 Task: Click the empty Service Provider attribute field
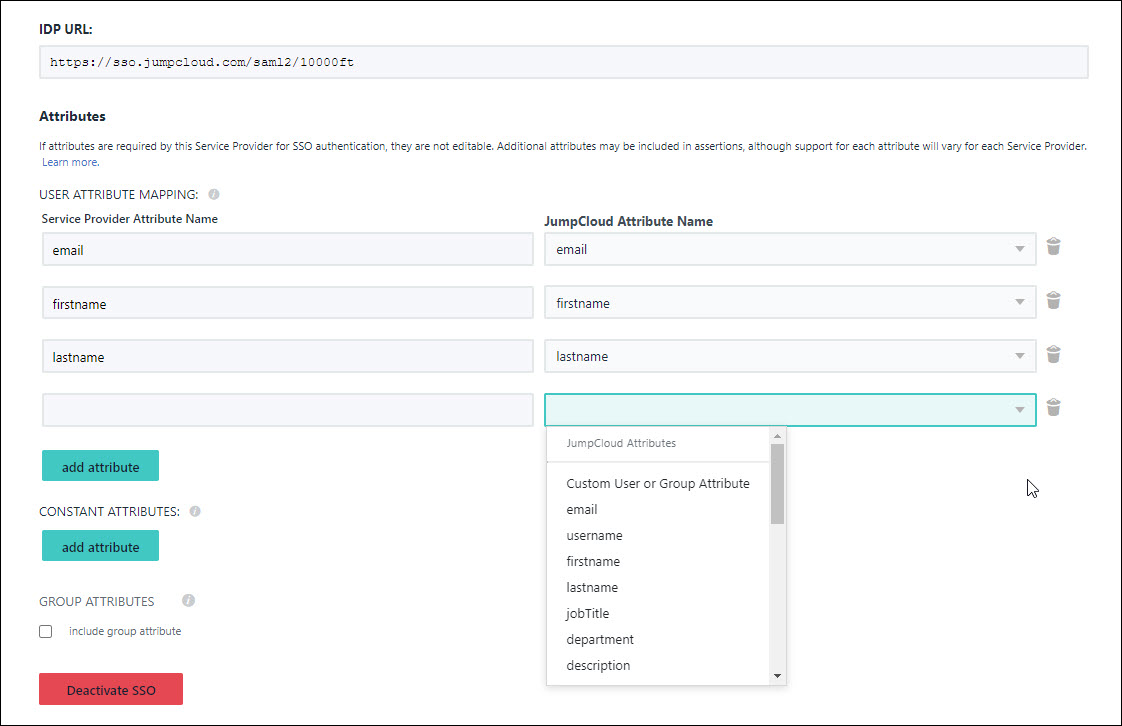(x=286, y=409)
